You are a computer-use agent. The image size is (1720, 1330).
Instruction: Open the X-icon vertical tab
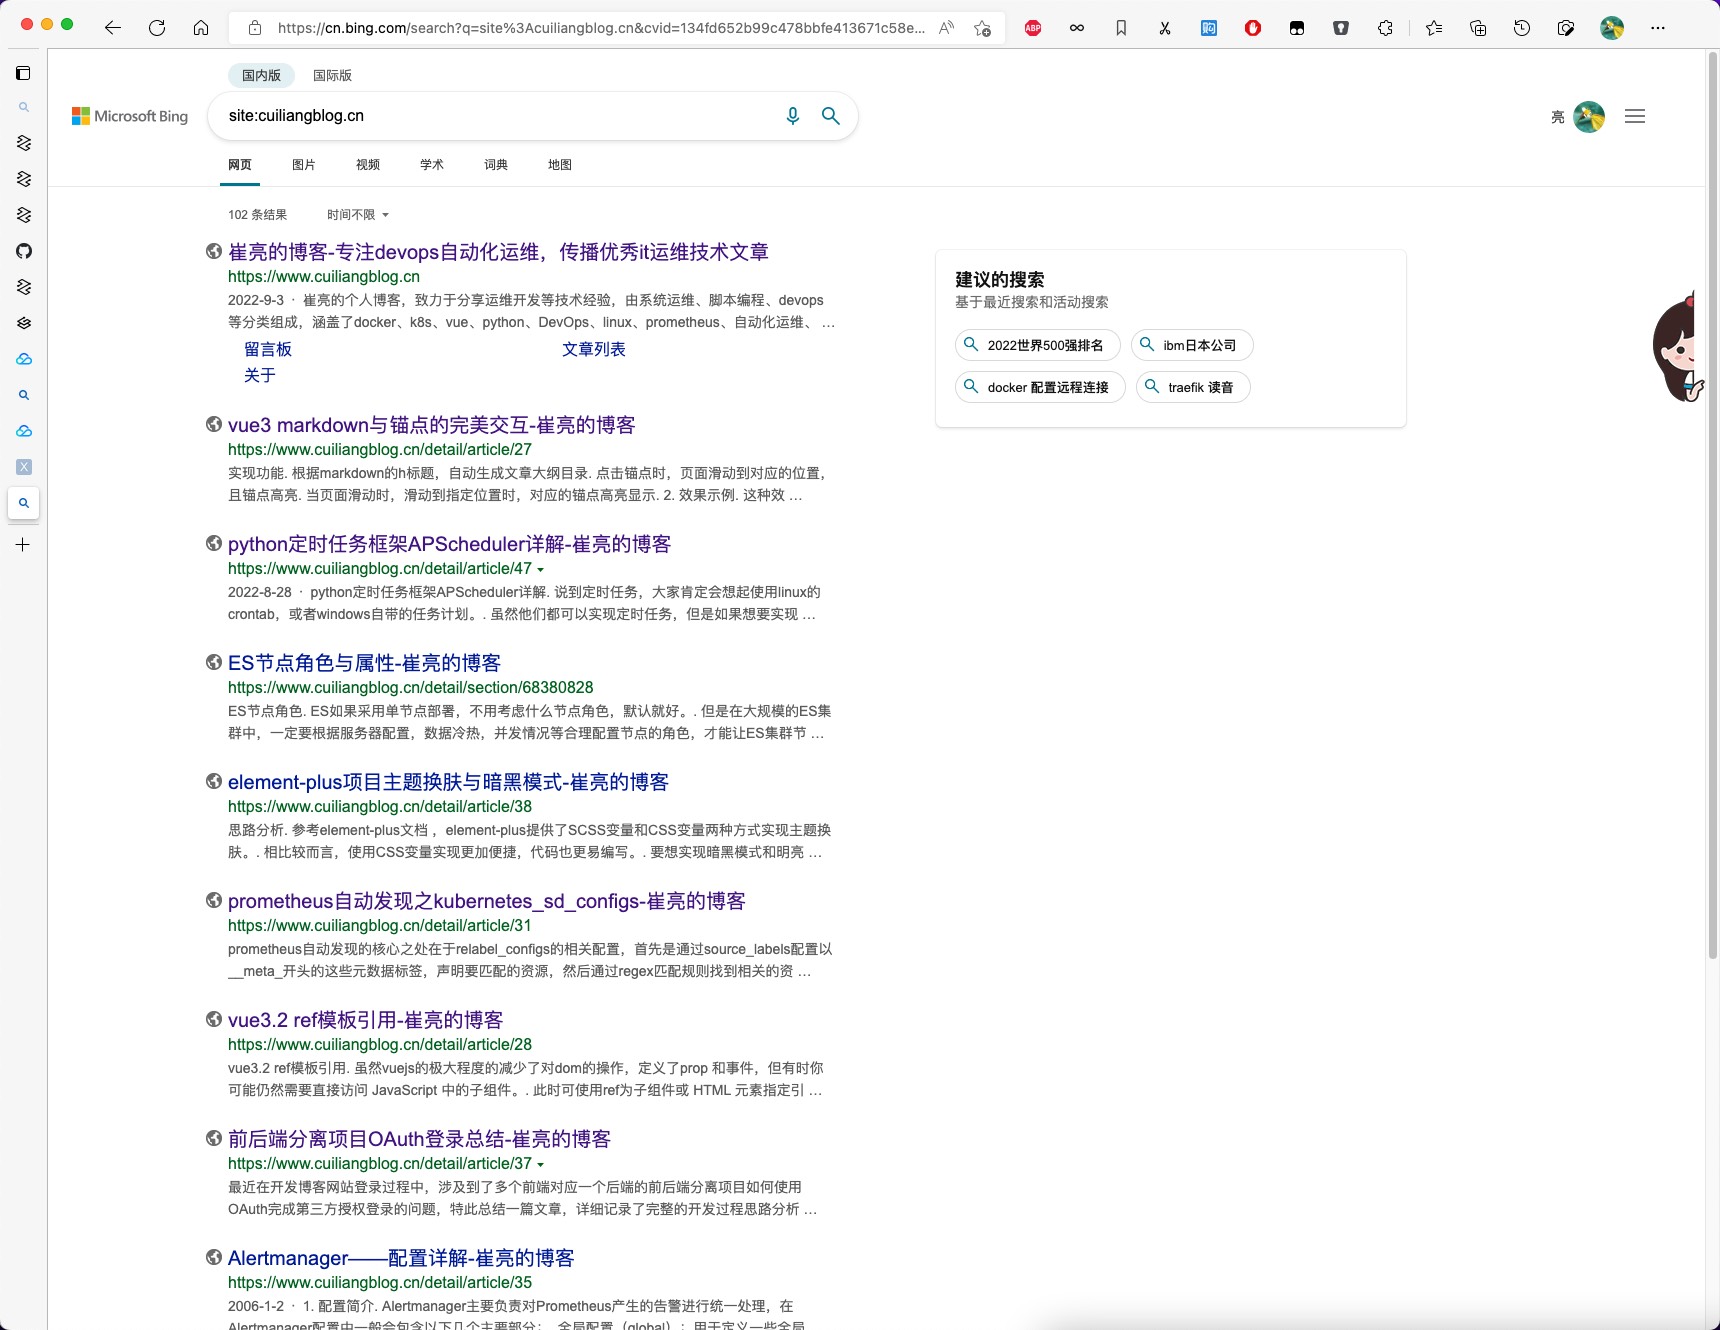pos(24,467)
